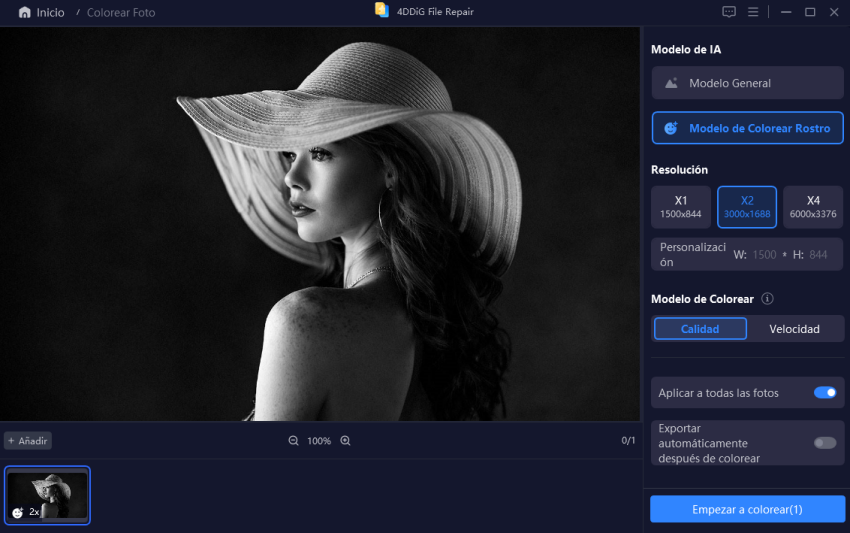Screen dimensions: 850x533
Task: Click Colorear Foto breadcrumb
Action: [x=121, y=12]
